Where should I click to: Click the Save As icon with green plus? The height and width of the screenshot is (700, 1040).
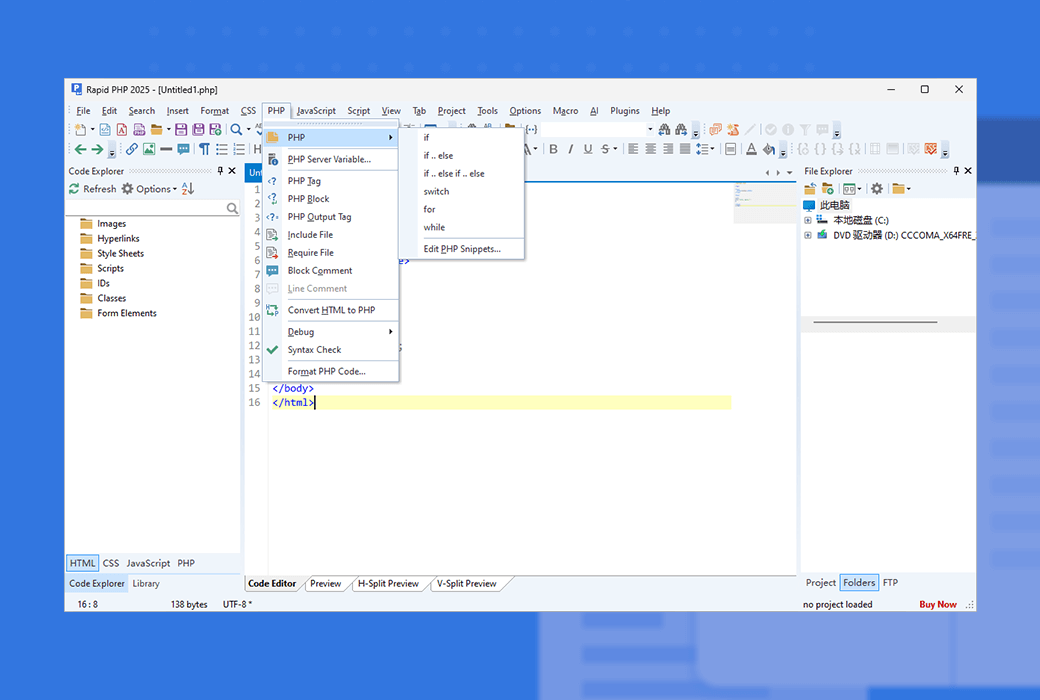pos(215,129)
